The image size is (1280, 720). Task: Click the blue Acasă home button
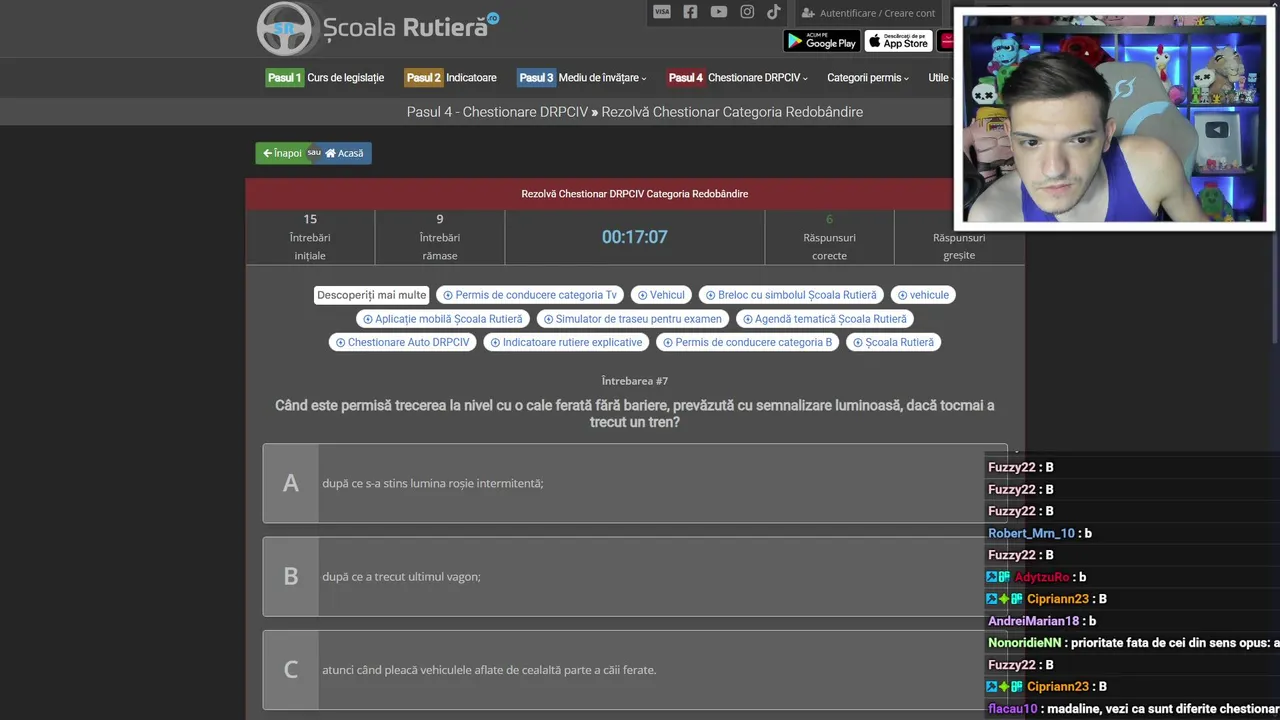coord(345,153)
